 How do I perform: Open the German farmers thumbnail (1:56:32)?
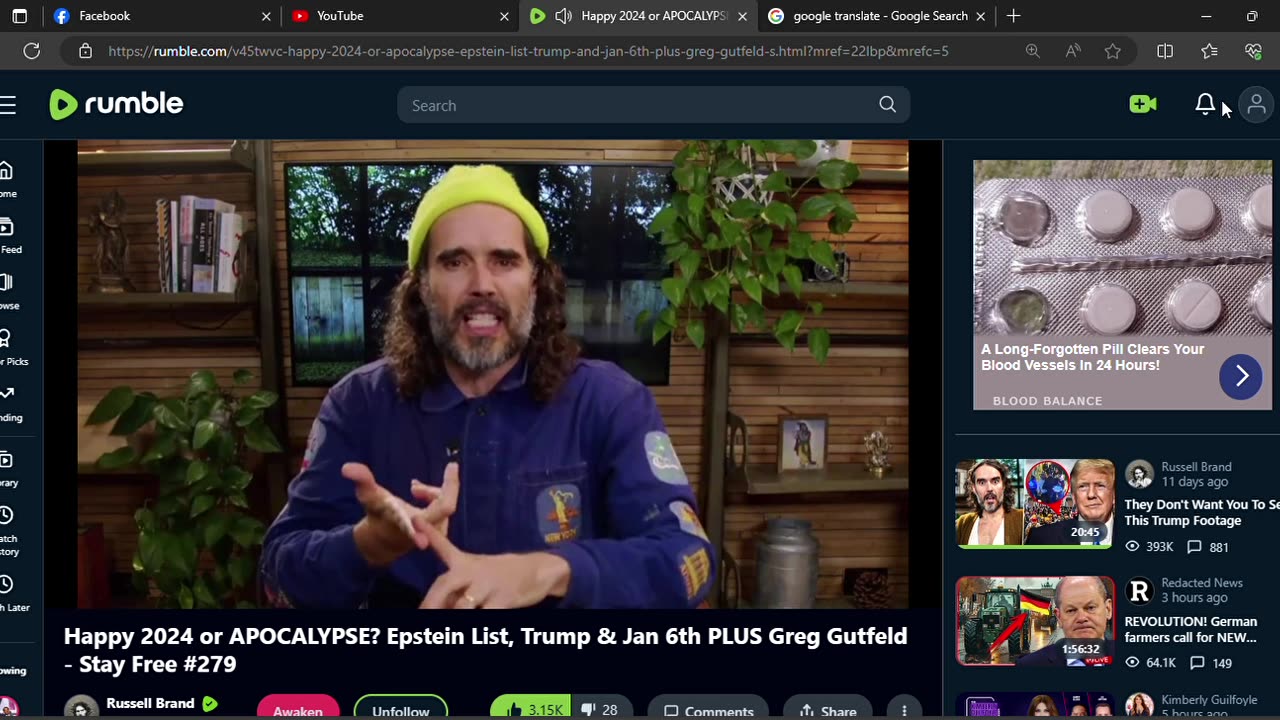tap(1034, 620)
